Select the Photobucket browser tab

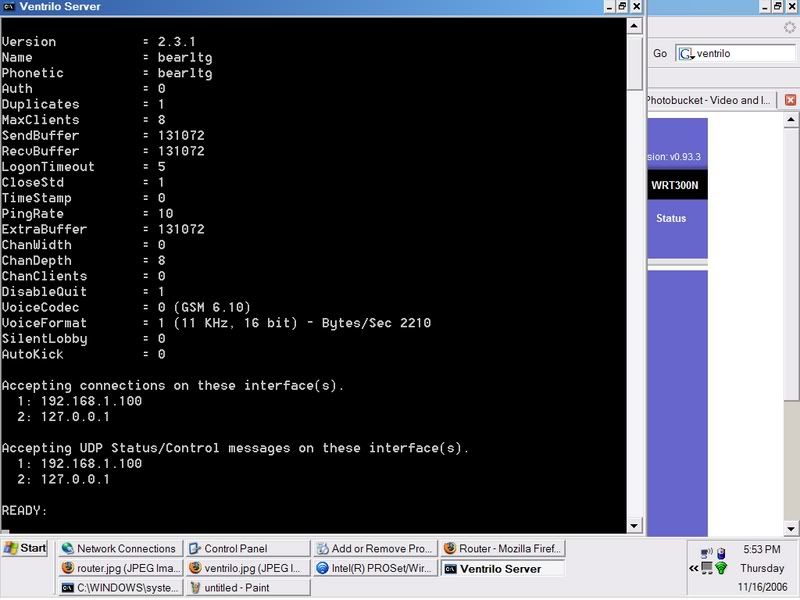point(710,100)
